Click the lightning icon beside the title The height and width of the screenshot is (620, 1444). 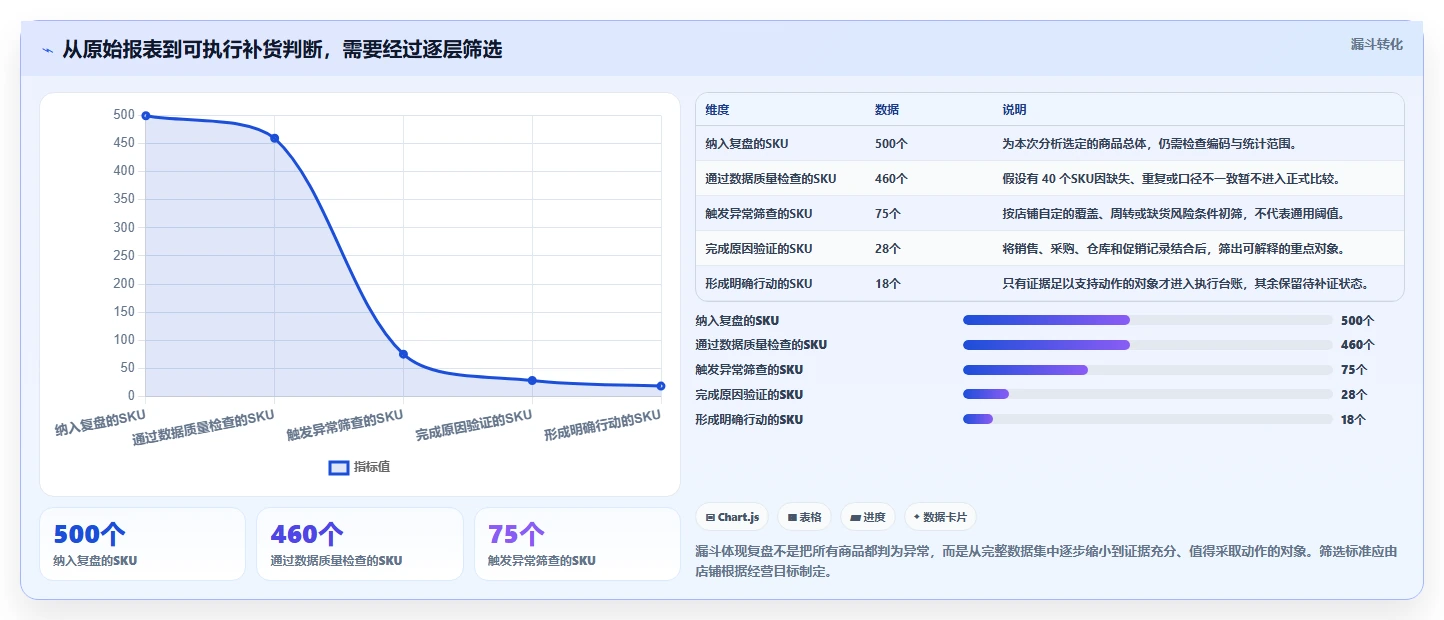48,50
